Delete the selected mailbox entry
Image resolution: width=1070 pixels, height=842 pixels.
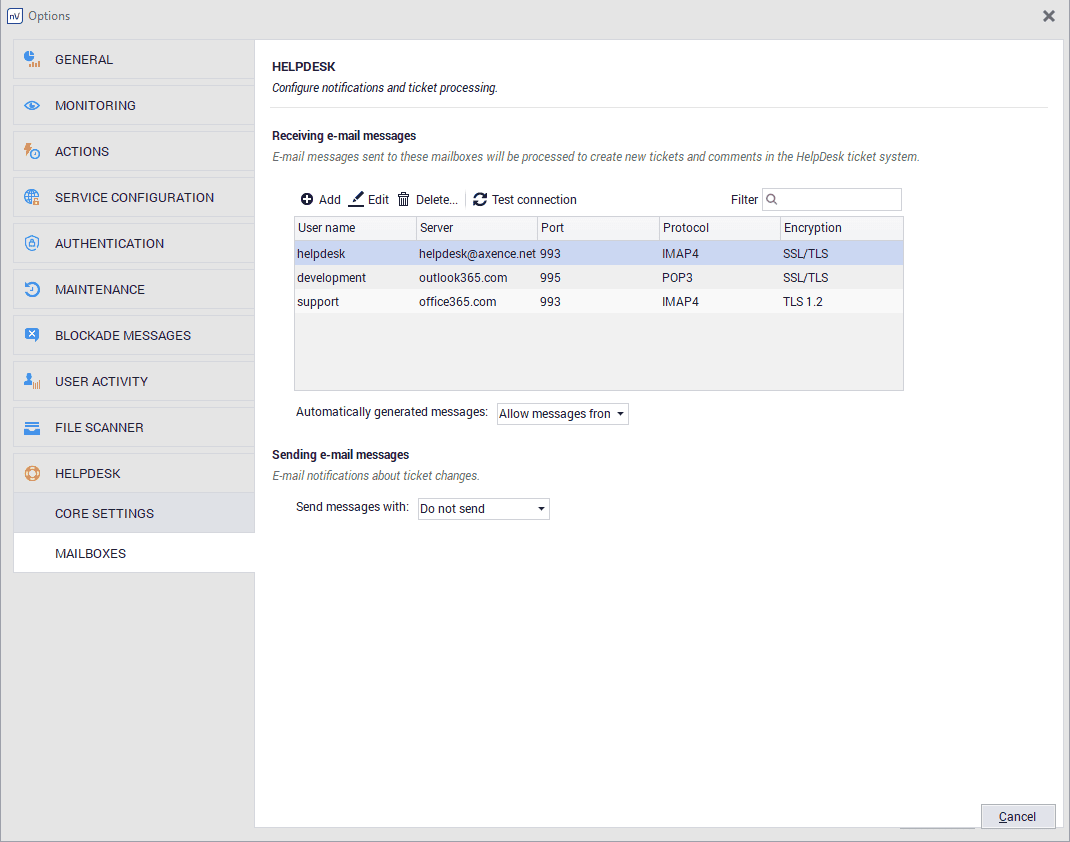(x=427, y=199)
